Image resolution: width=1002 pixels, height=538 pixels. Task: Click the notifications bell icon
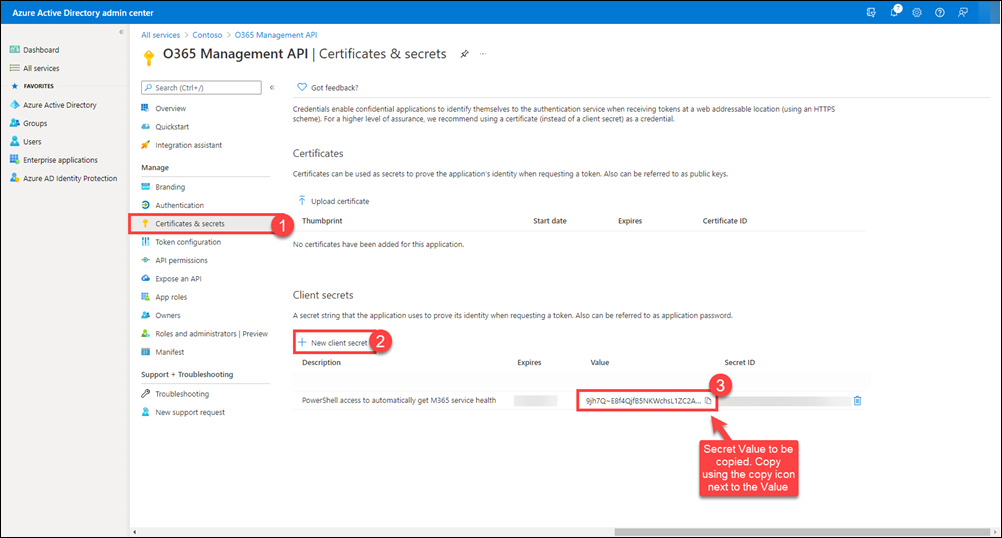[x=895, y=12]
